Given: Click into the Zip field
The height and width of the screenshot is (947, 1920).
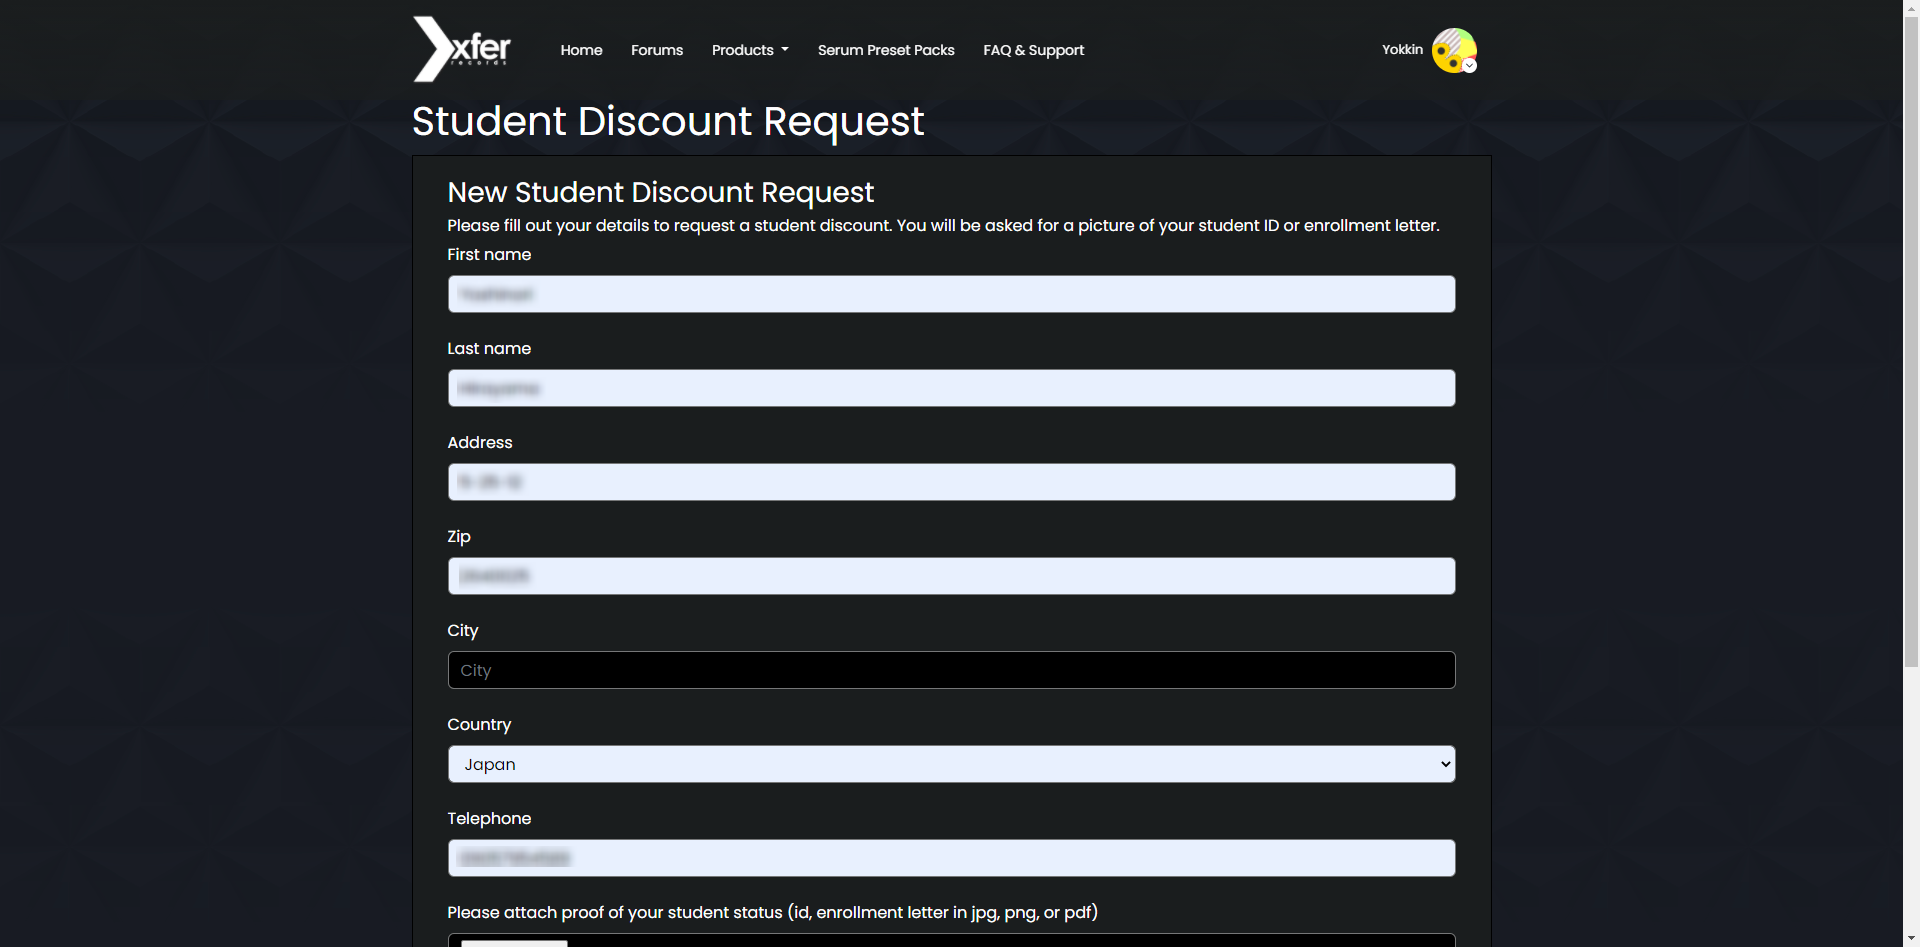Looking at the screenshot, I should click(951, 576).
